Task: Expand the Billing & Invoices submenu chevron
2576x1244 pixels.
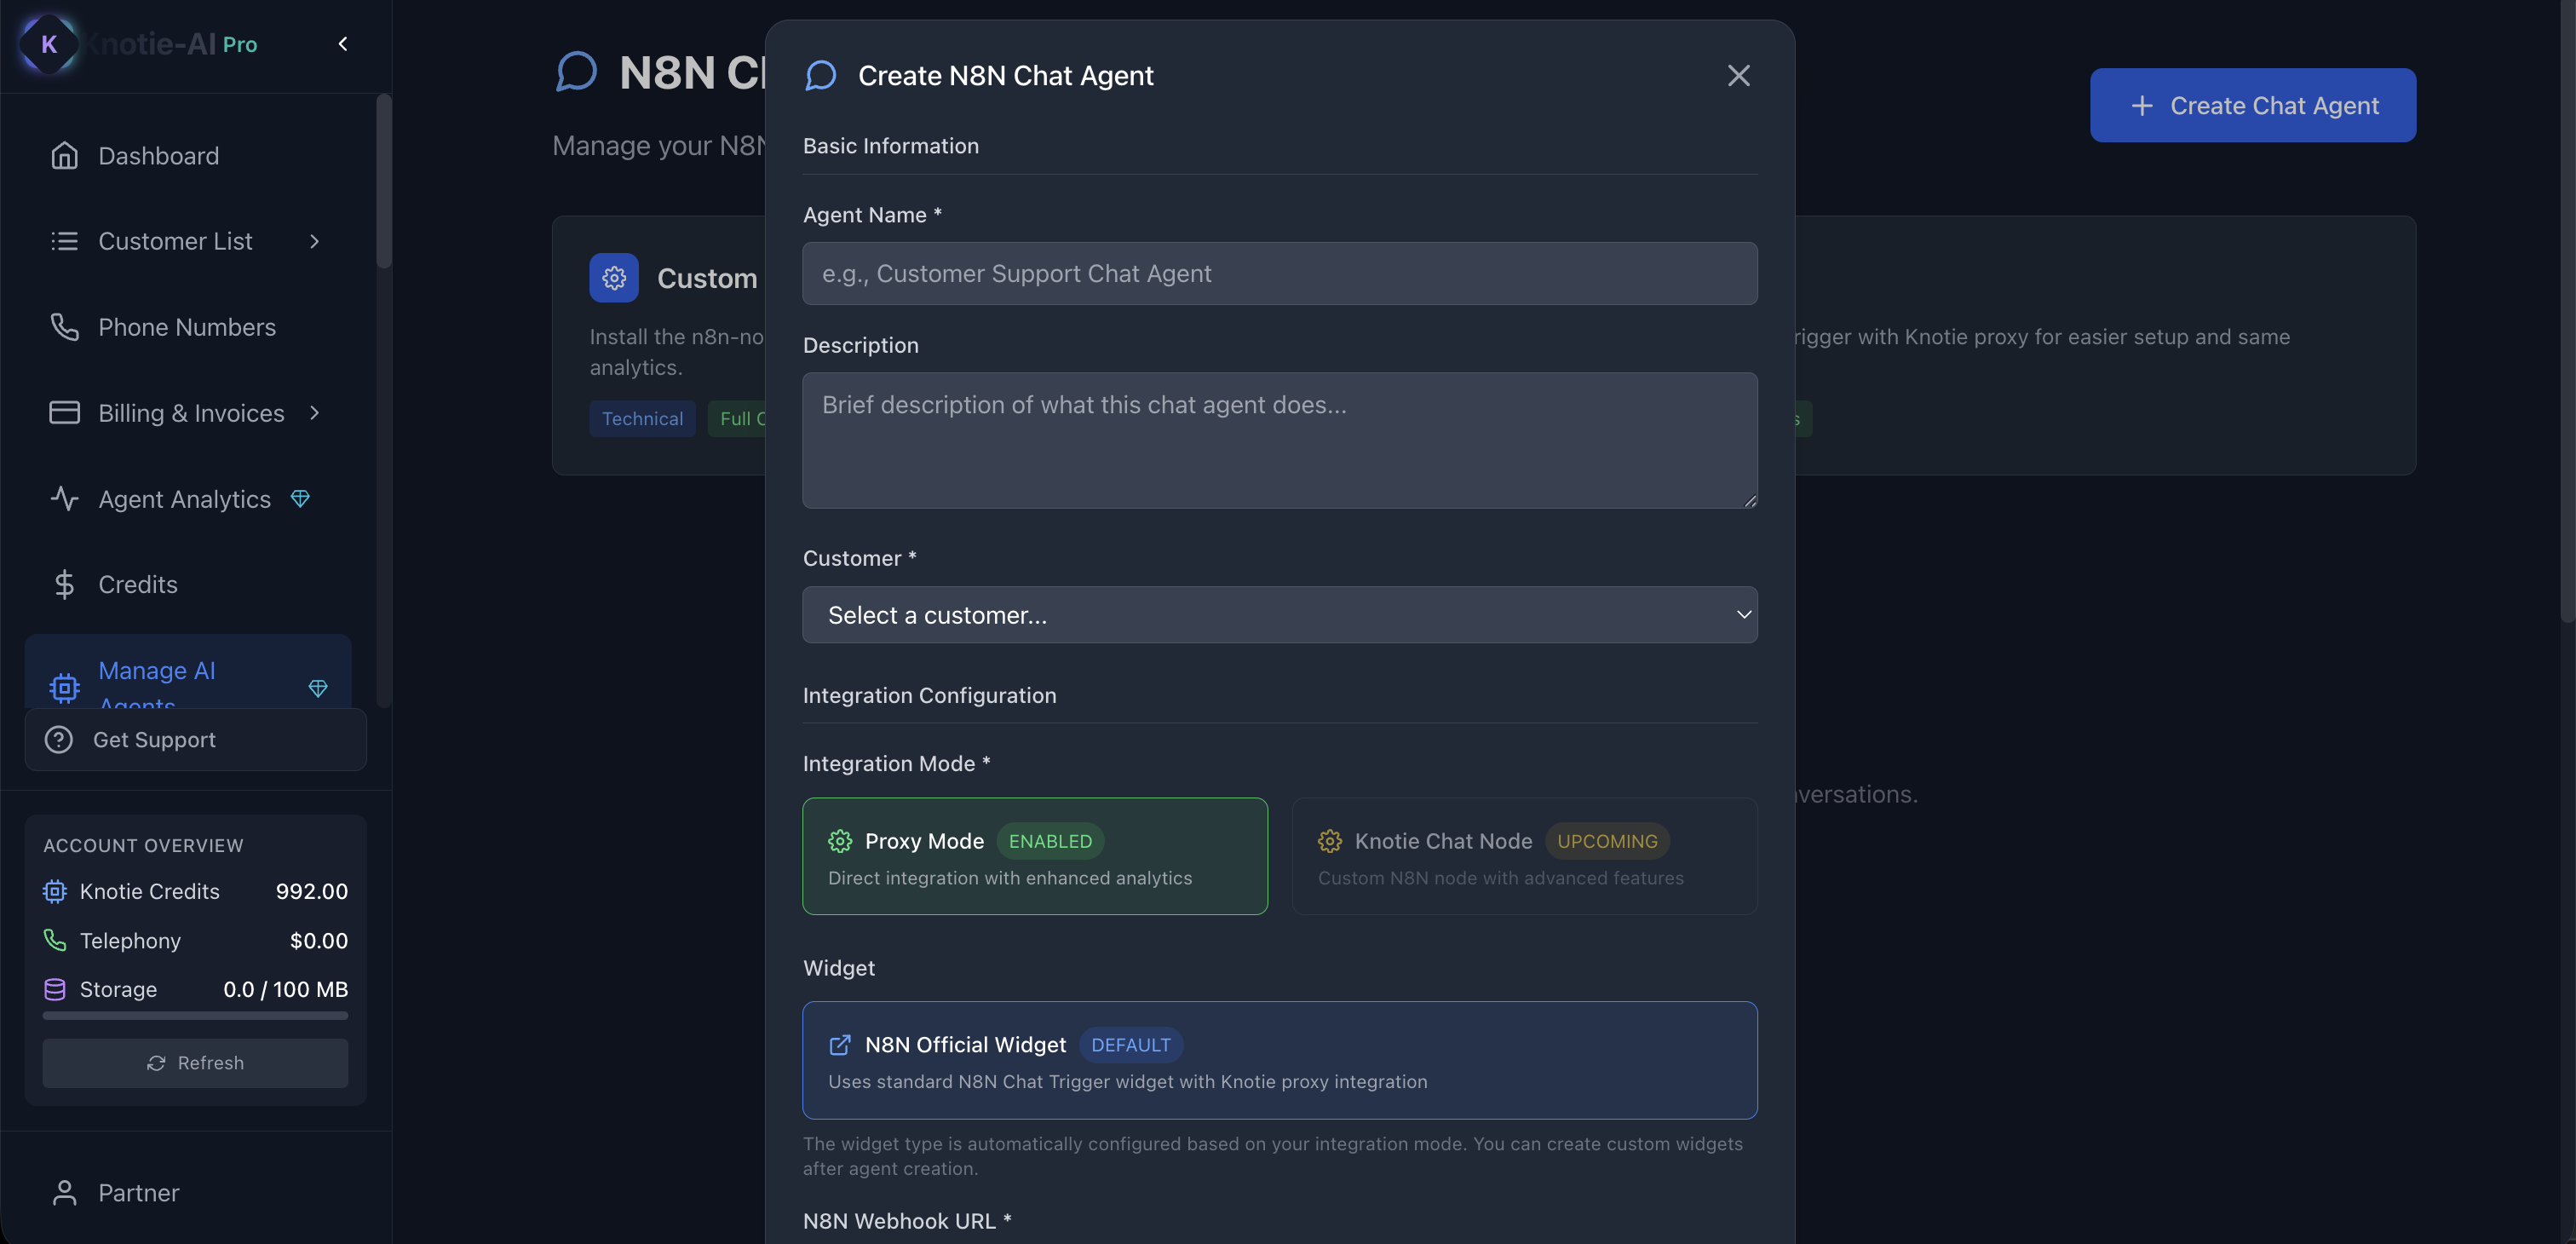Action: (315, 413)
